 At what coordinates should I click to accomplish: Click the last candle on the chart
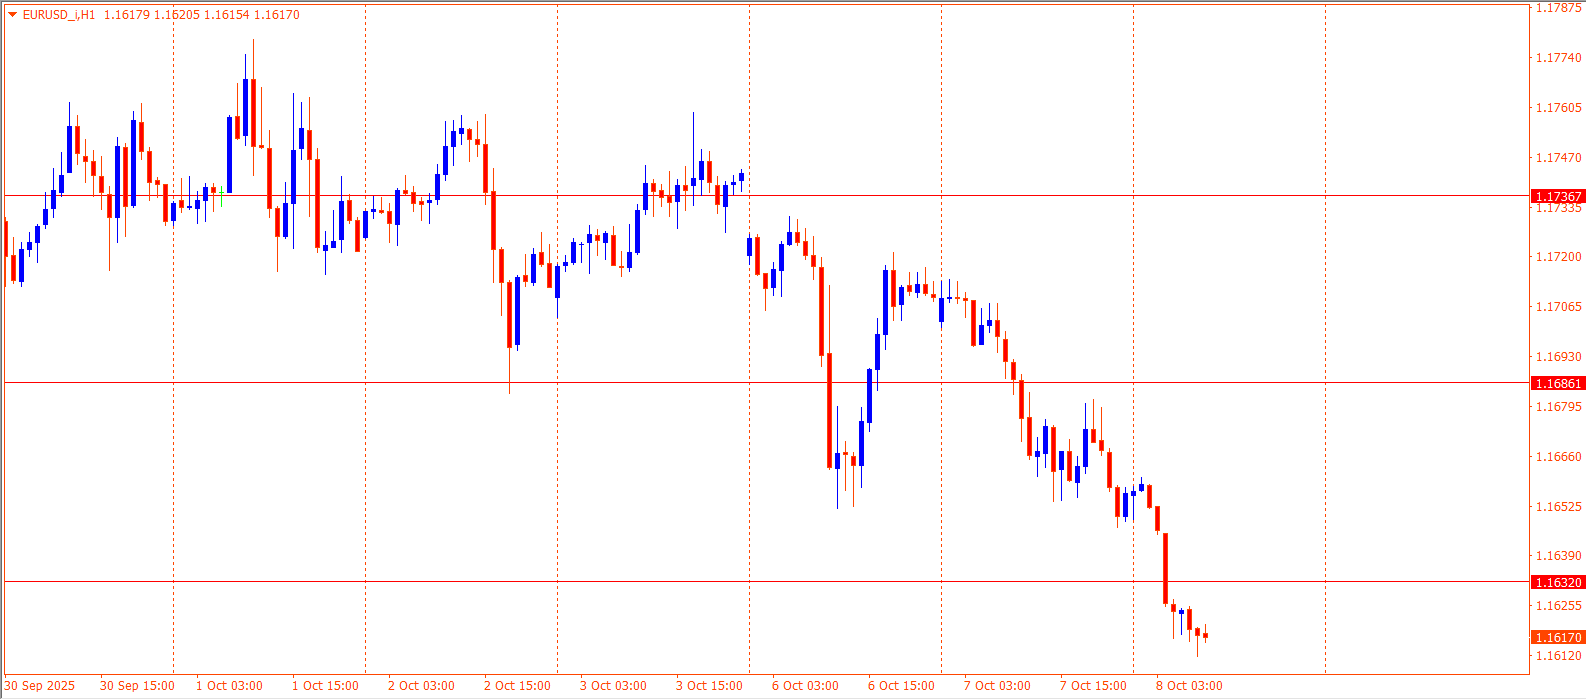pyautogui.click(x=1206, y=636)
